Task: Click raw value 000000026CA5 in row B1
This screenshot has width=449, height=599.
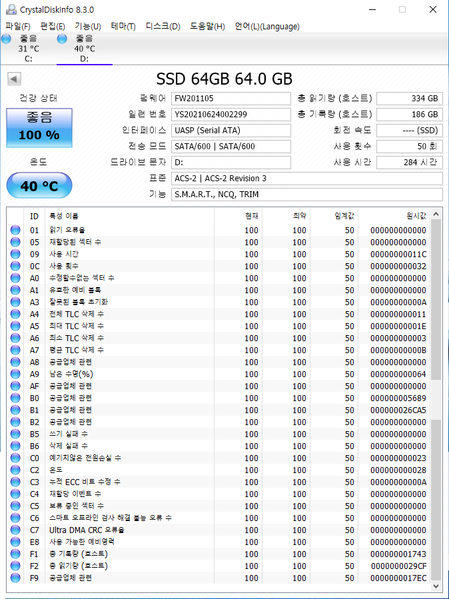Action: point(398,410)
